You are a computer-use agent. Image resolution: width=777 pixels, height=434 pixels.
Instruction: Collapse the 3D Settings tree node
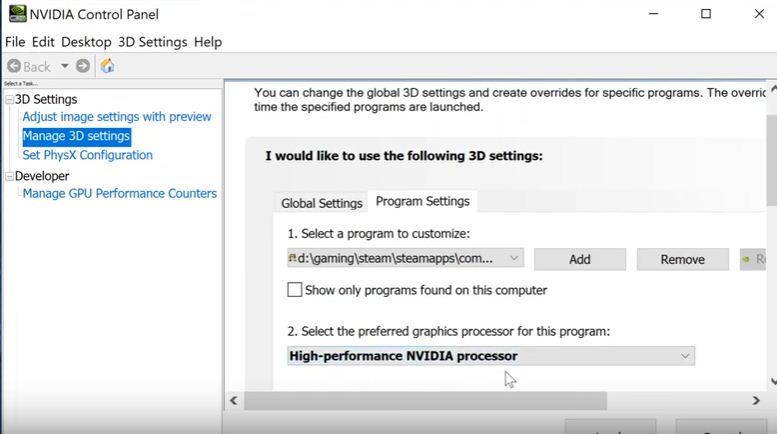9,99
